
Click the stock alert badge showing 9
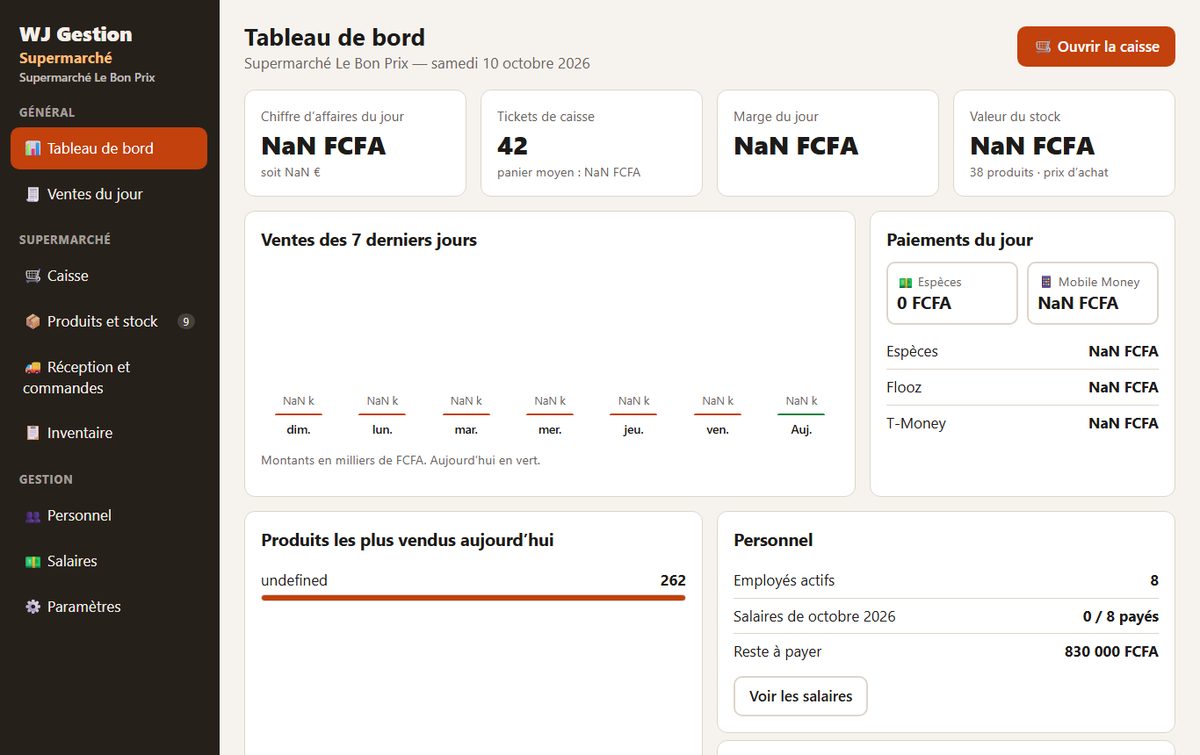186,321
